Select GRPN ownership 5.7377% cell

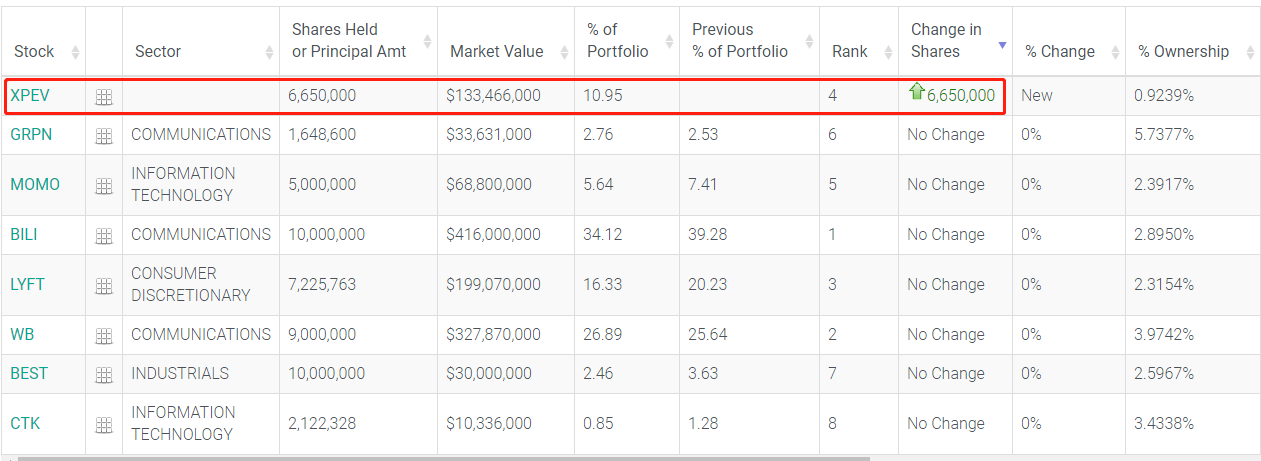pyautogui.click(x=1164, y=134)
